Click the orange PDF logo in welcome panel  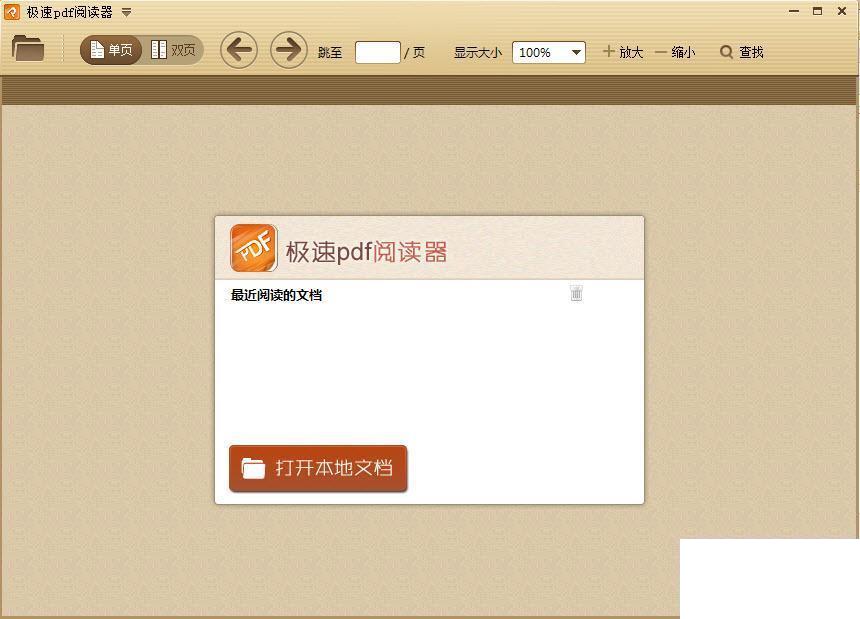[x=253, y=248]
